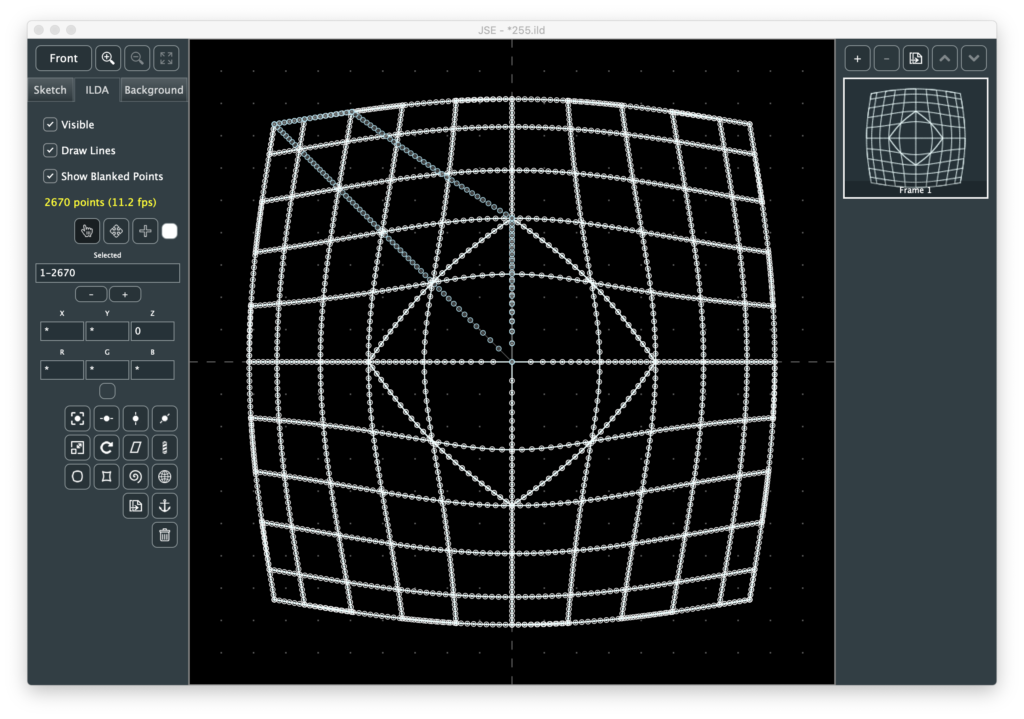Click the move frame down chevron
This screenshot has height=719, width=1024.
[973, 58]
